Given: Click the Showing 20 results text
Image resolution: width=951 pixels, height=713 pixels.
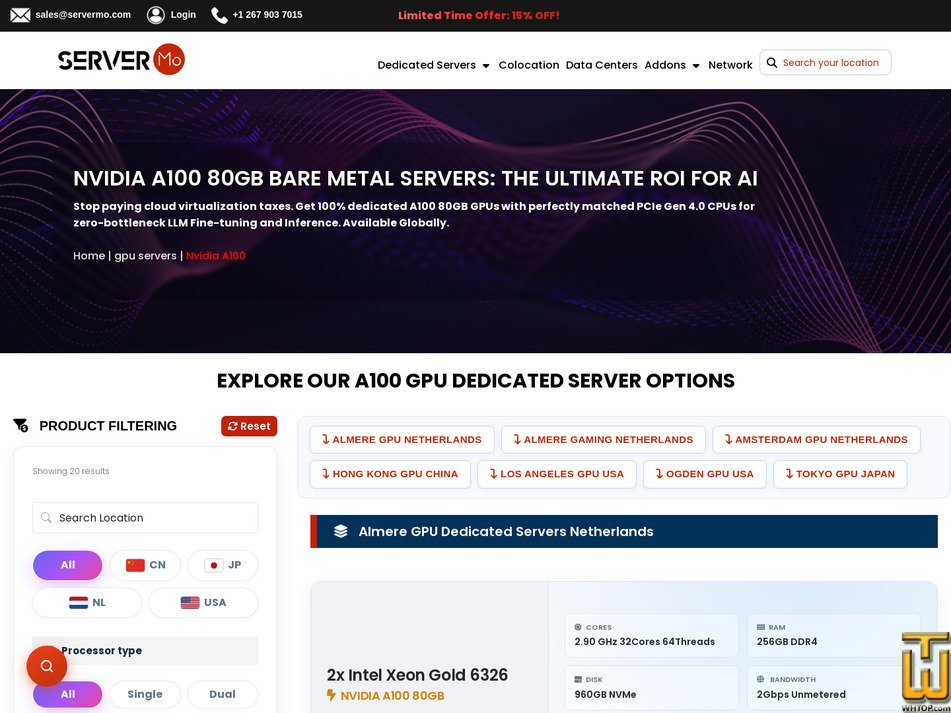Looking at the screenshot, I should pos(71,471).
